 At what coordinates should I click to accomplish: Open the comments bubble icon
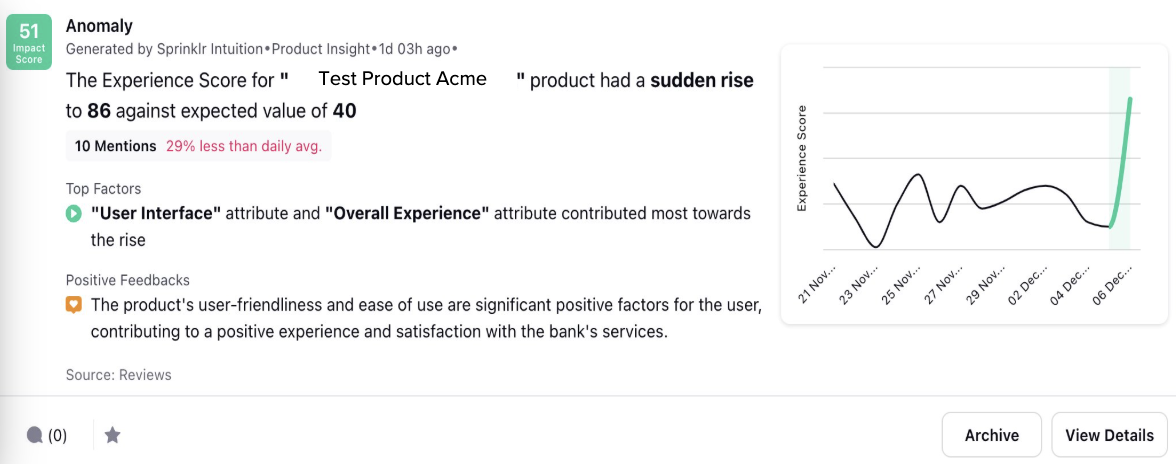[x=34, y=435]
